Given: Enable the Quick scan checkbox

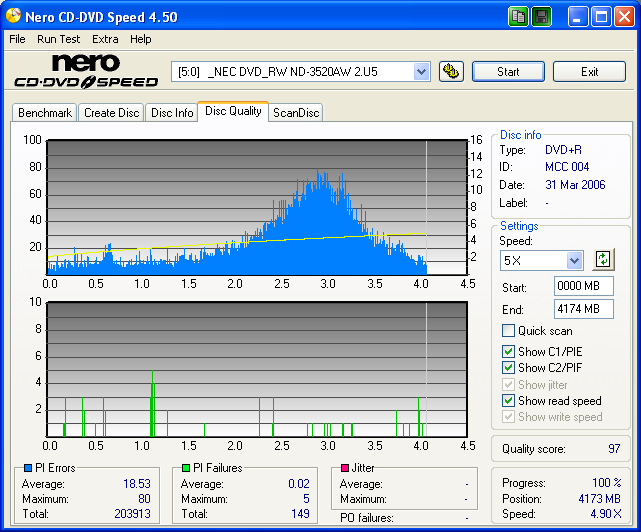Looking at the screenshot, I should tap(508, 330).
